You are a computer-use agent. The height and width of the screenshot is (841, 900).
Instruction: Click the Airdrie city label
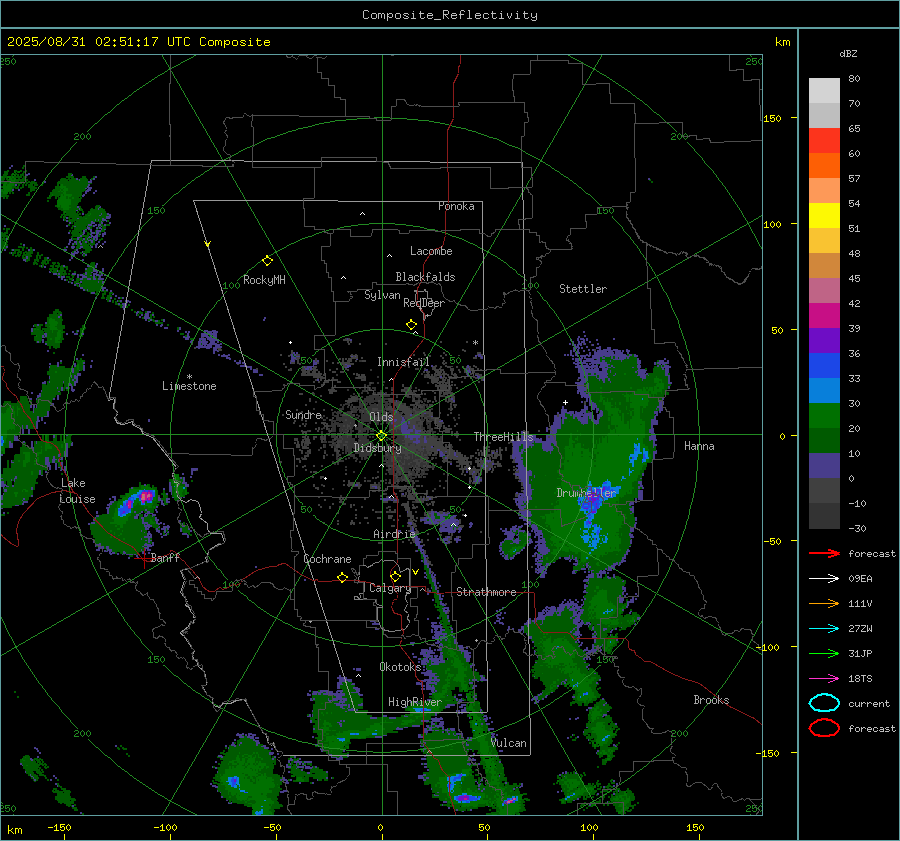394,534
